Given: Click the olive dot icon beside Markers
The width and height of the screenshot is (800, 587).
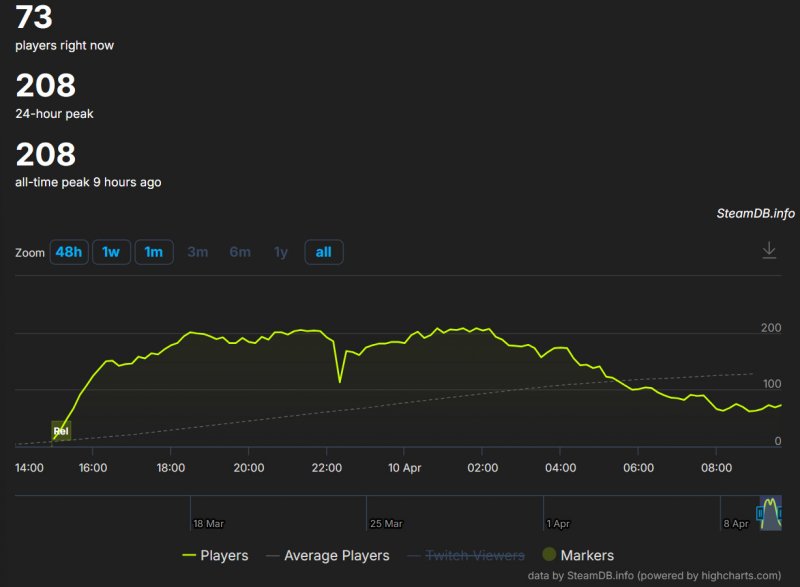Looking at the screenshot, I should click(548, 555).
